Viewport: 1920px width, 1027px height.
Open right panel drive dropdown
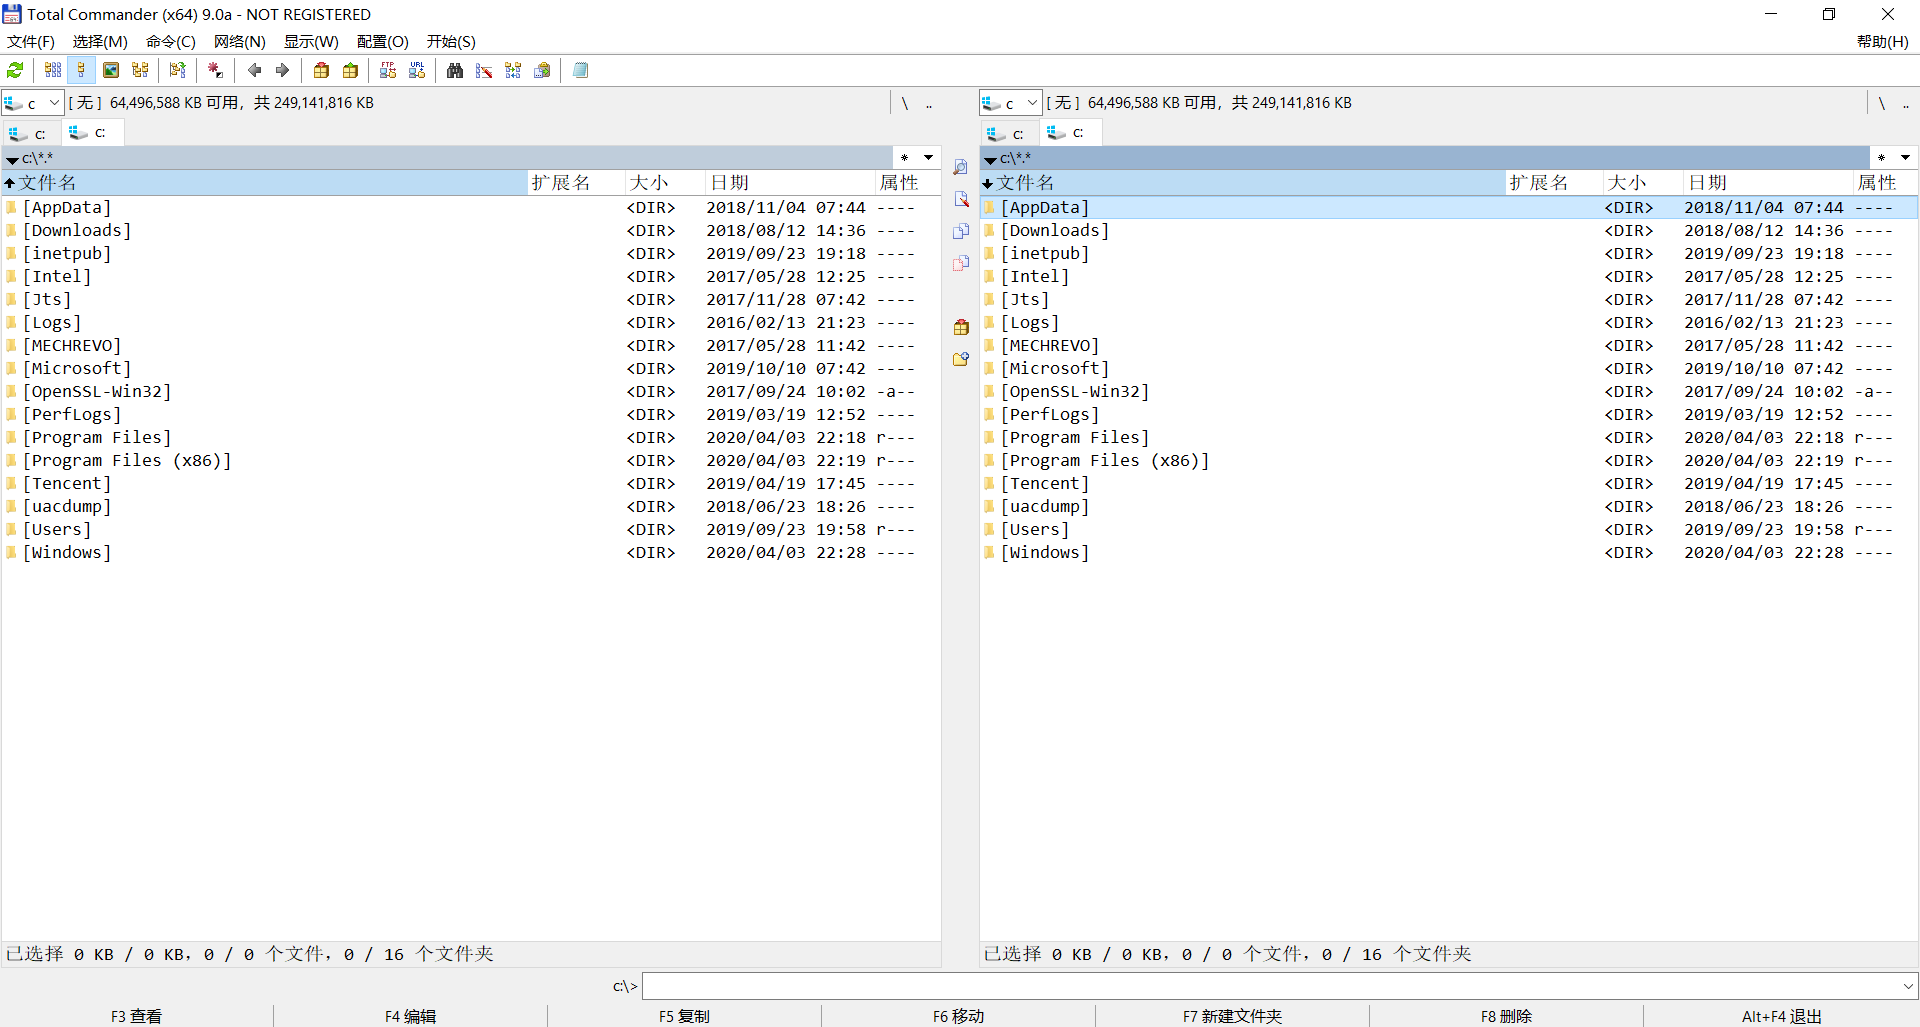(1011, 103)
